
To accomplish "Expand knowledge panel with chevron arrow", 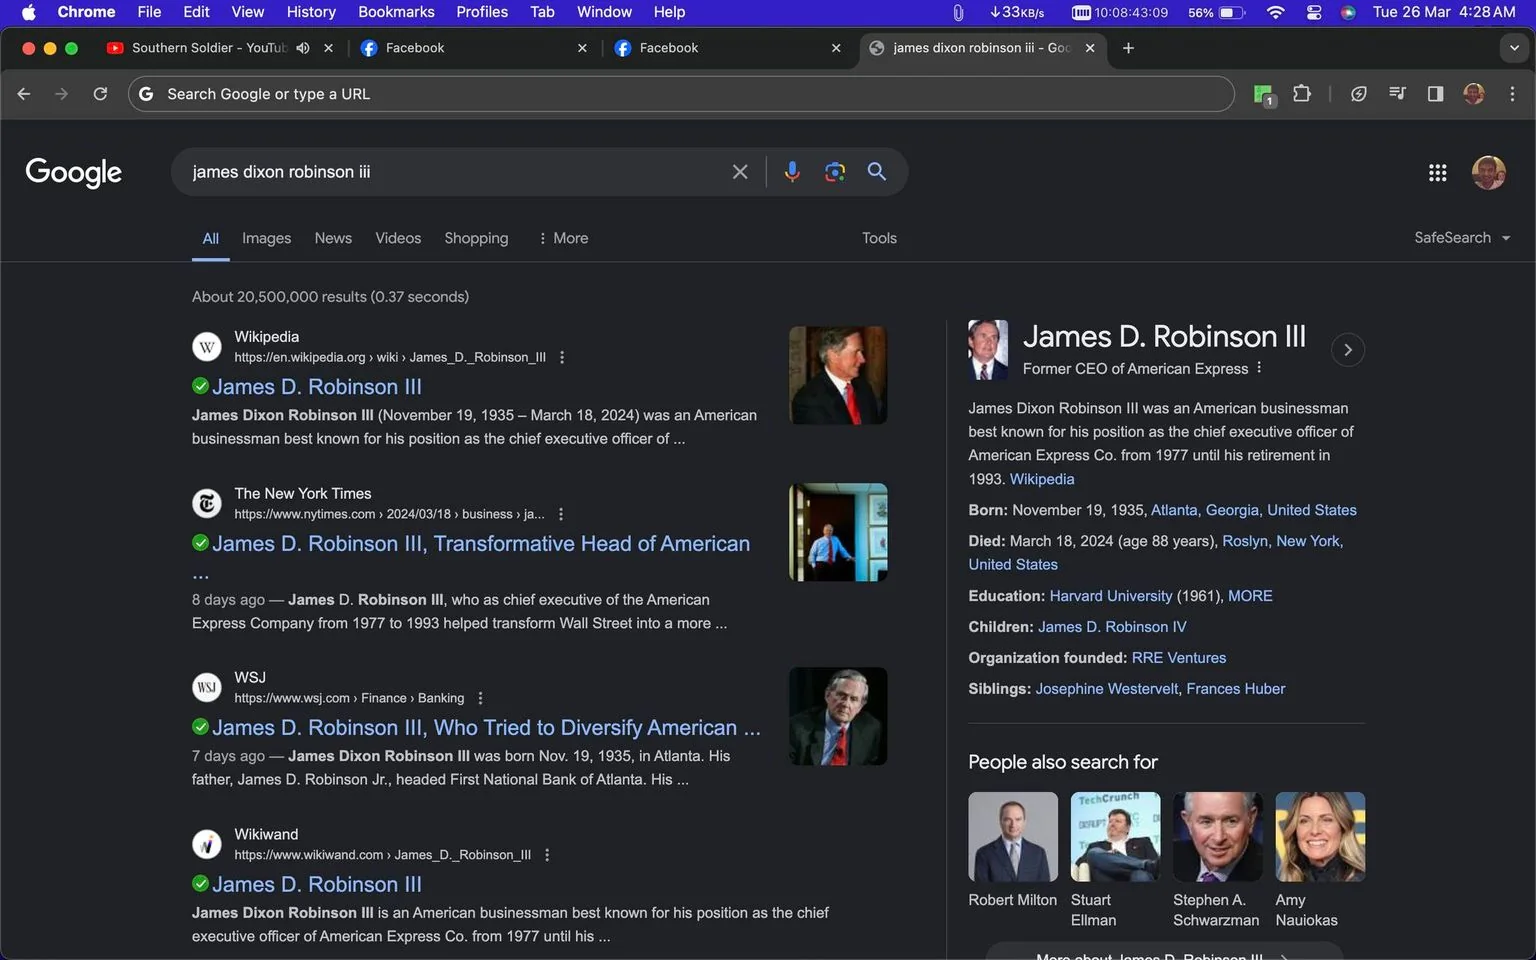I will point(1348,350).
